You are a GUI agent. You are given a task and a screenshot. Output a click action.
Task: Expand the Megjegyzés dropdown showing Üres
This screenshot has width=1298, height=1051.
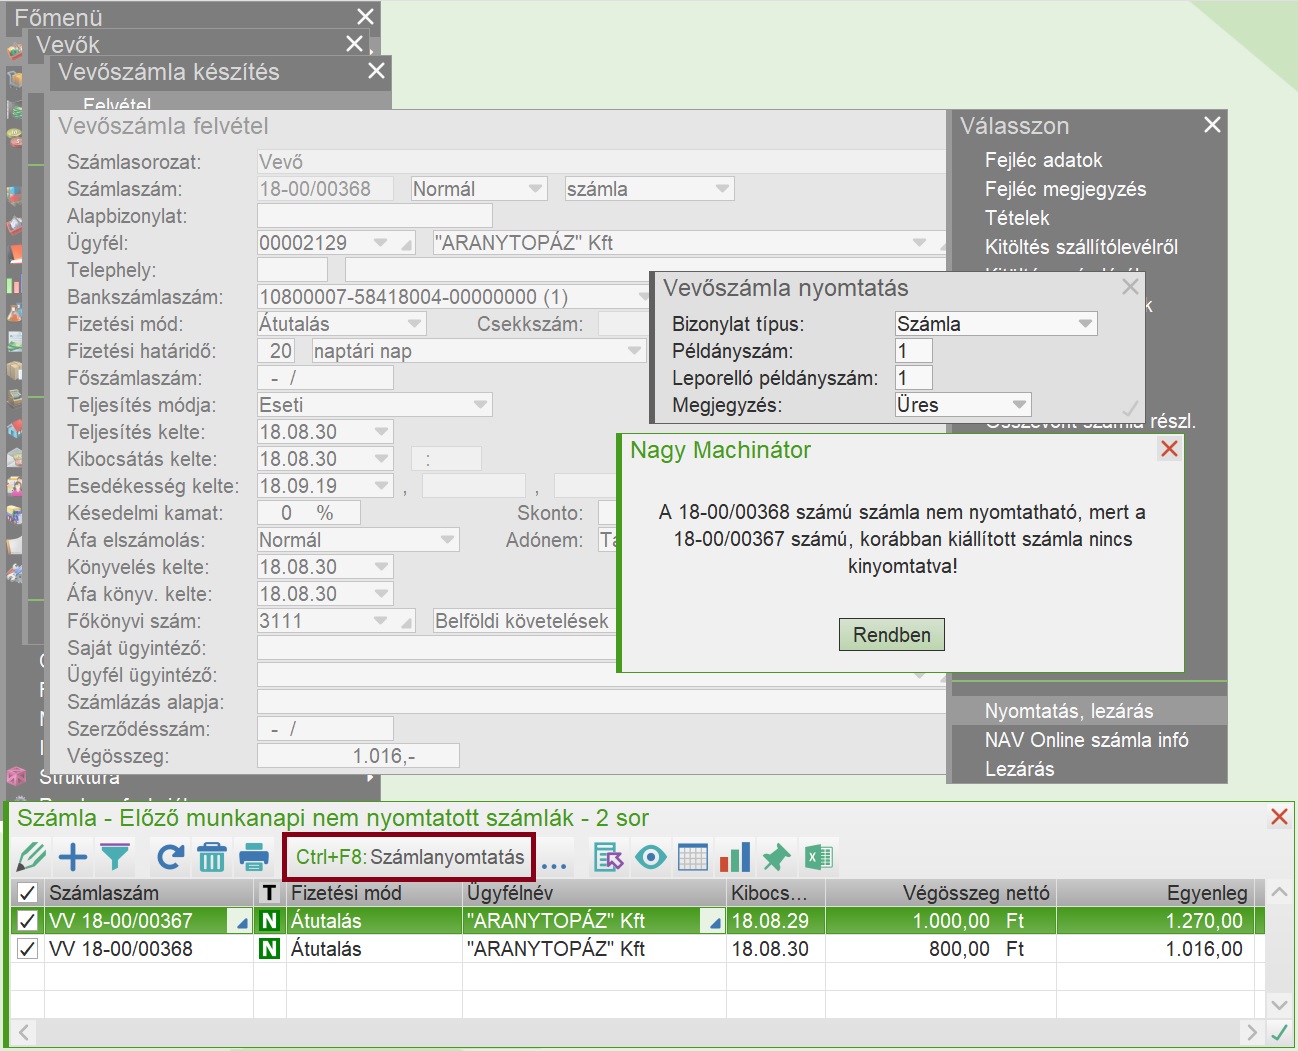tap(1019, 405)
